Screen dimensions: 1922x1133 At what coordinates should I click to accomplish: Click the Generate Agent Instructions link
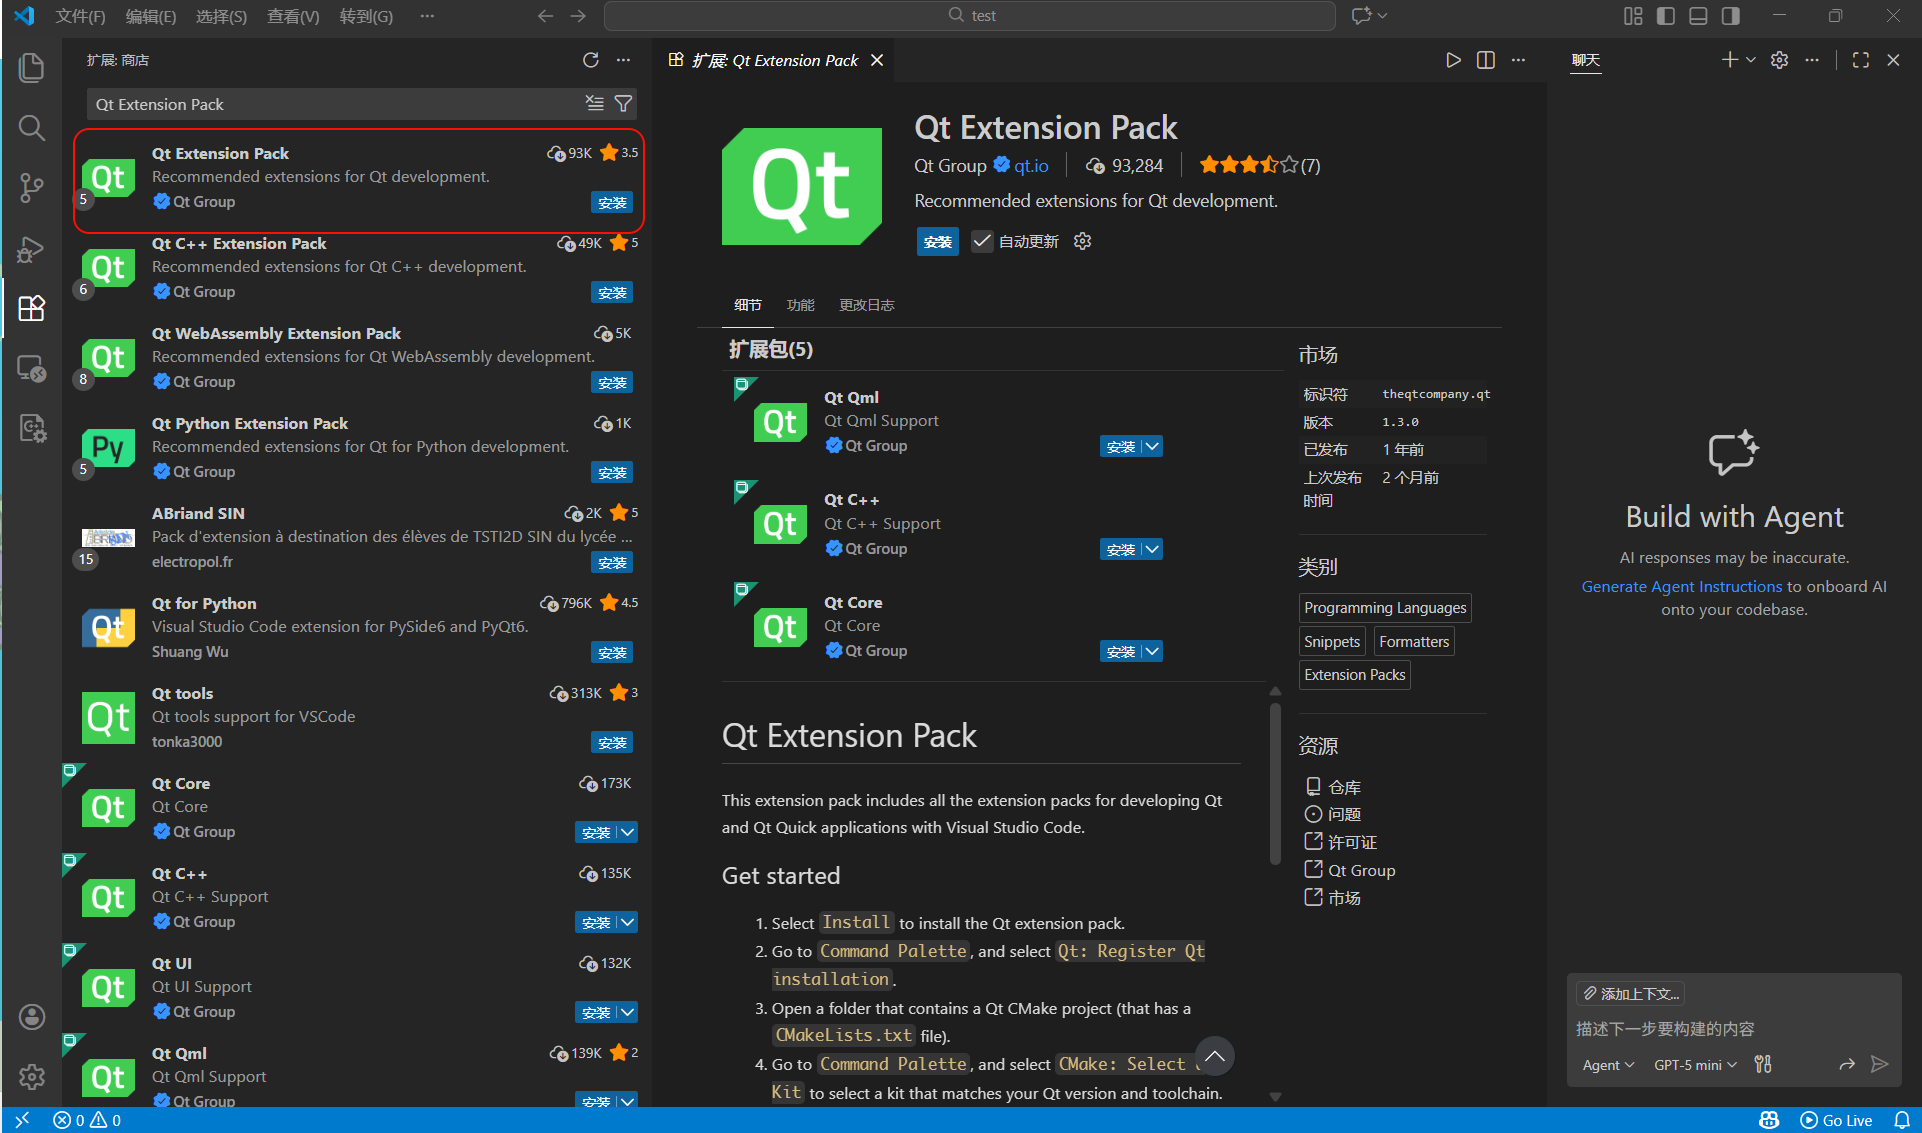coord(1681,586)
